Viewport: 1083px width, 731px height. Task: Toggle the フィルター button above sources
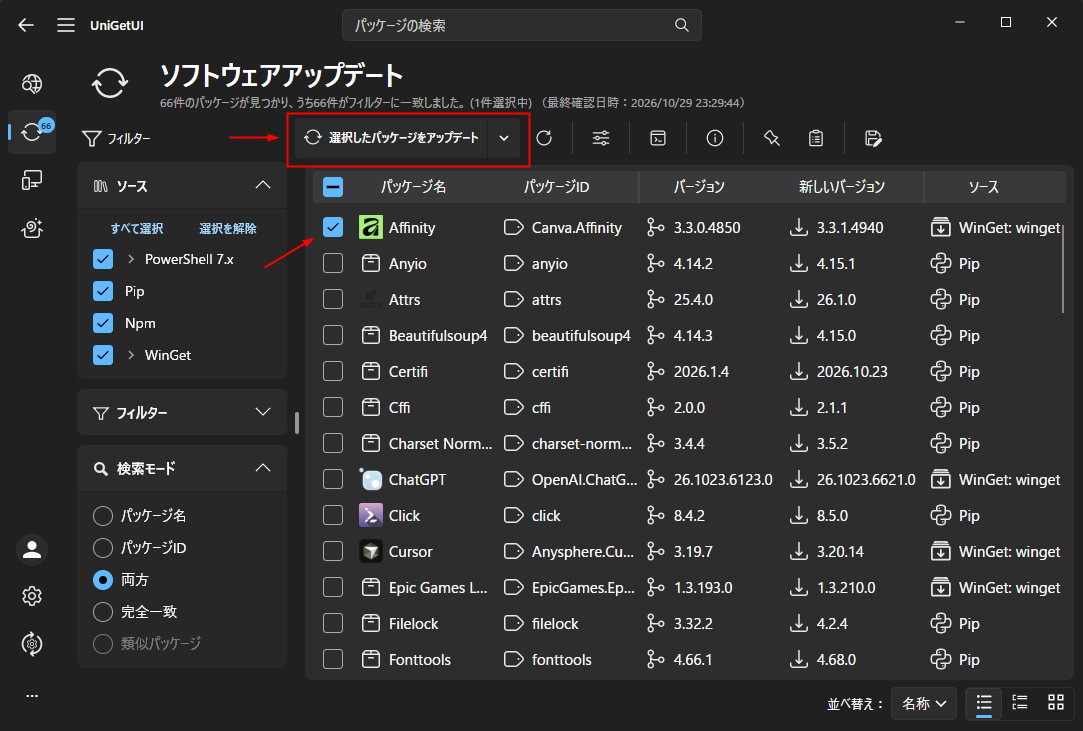pyautogui.click(x=116, y=139)
